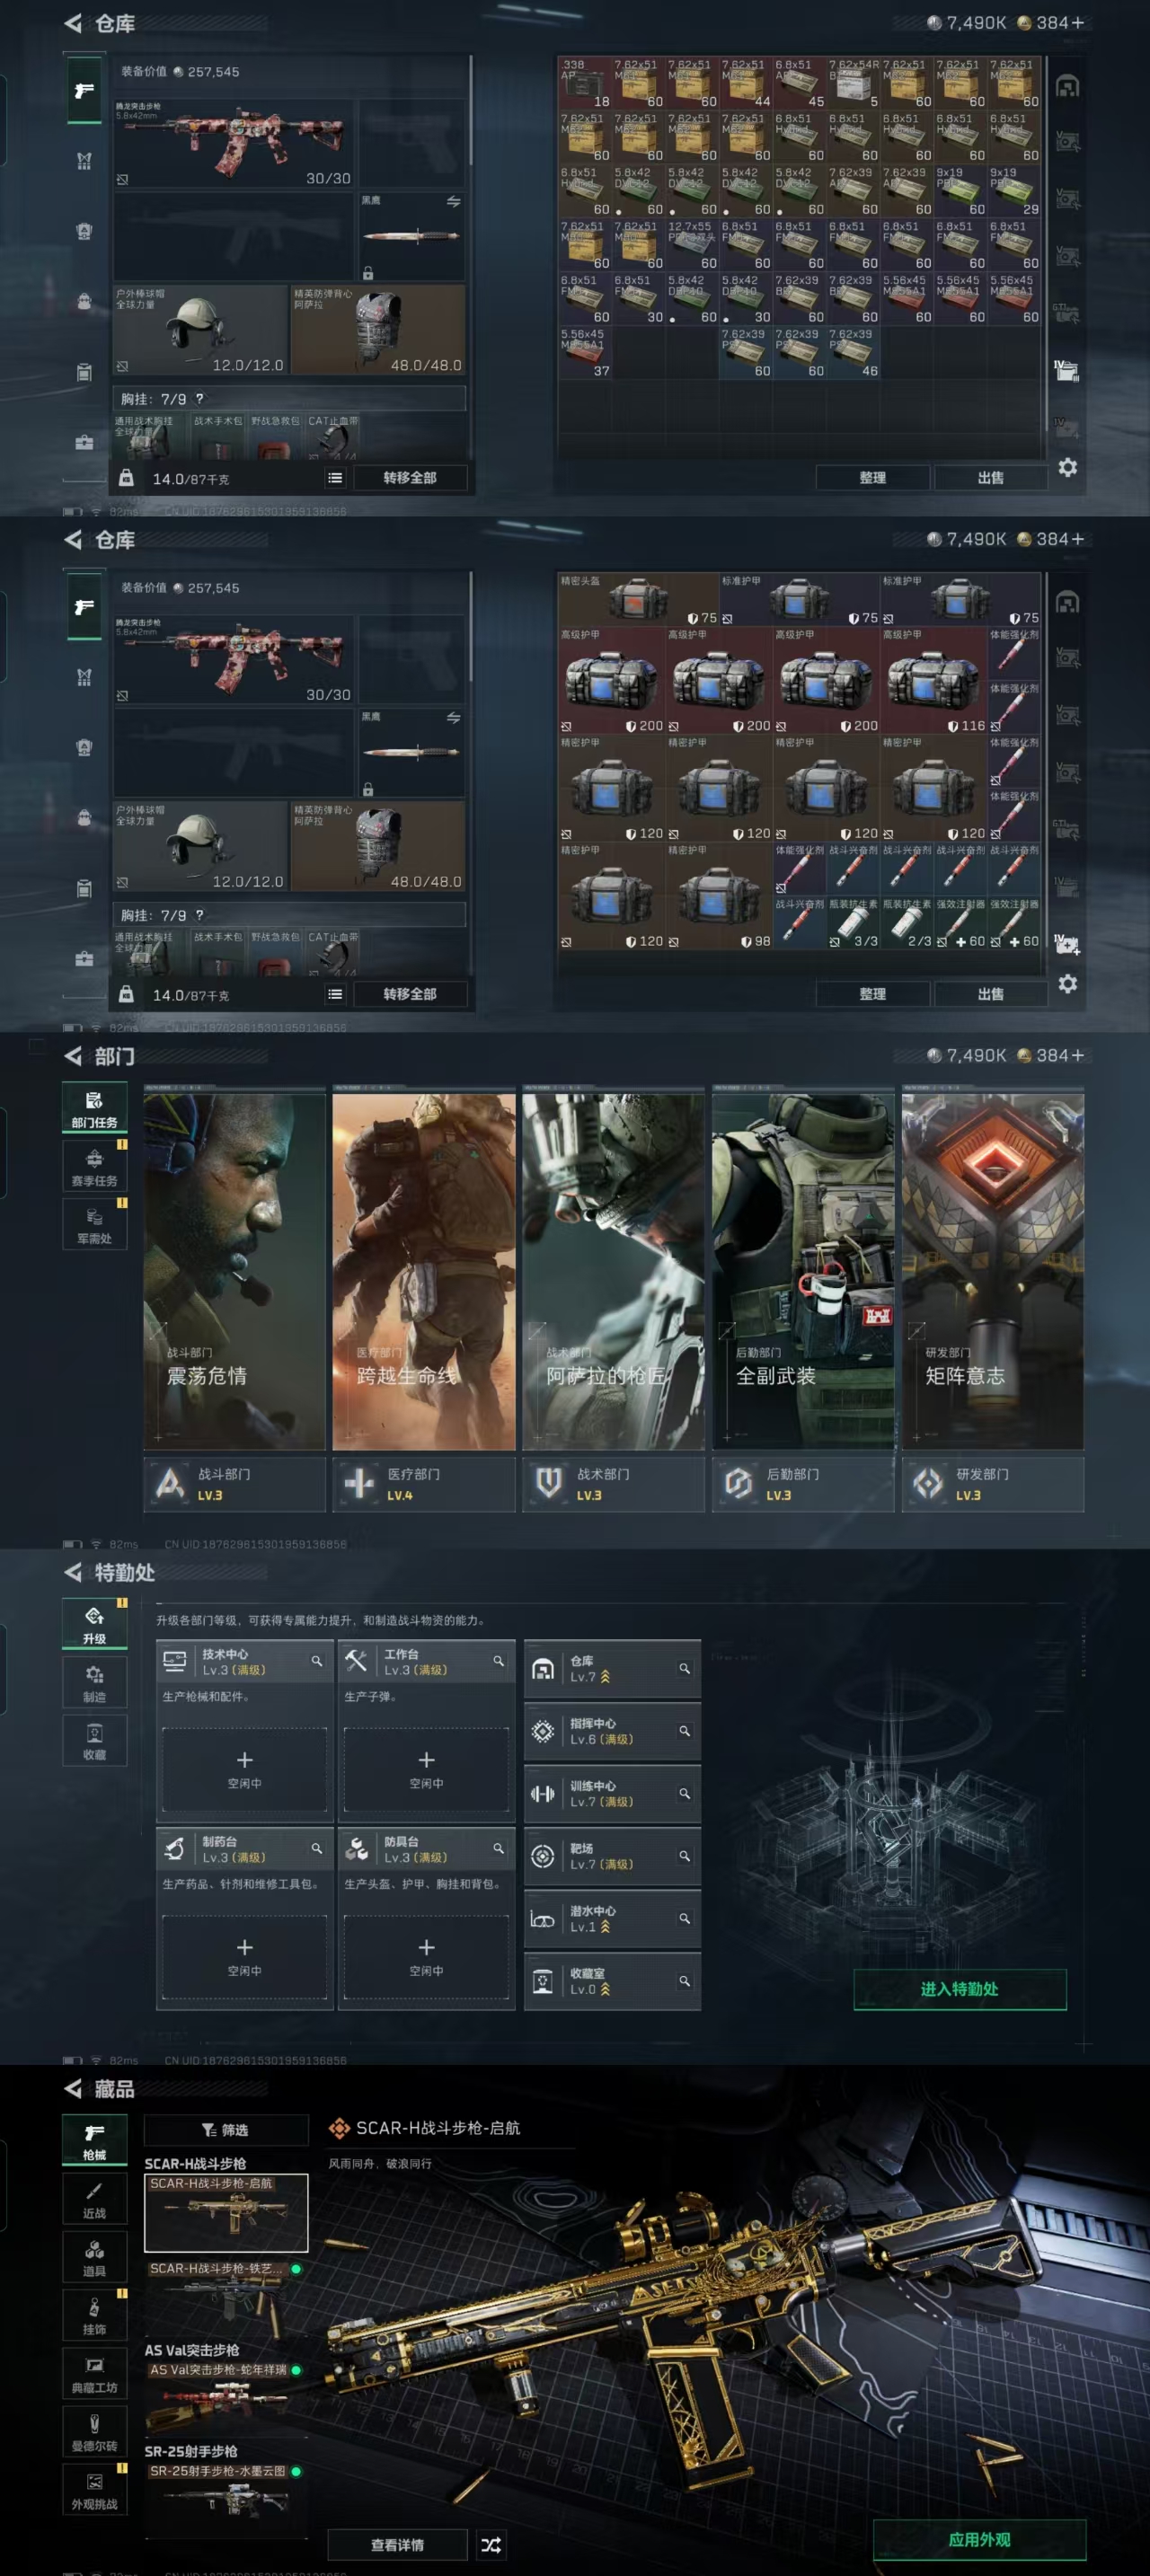Select the SR-25 水墨云图 equipped dot
This screenshot has width=1150, height=2576.
point(296,2471)
